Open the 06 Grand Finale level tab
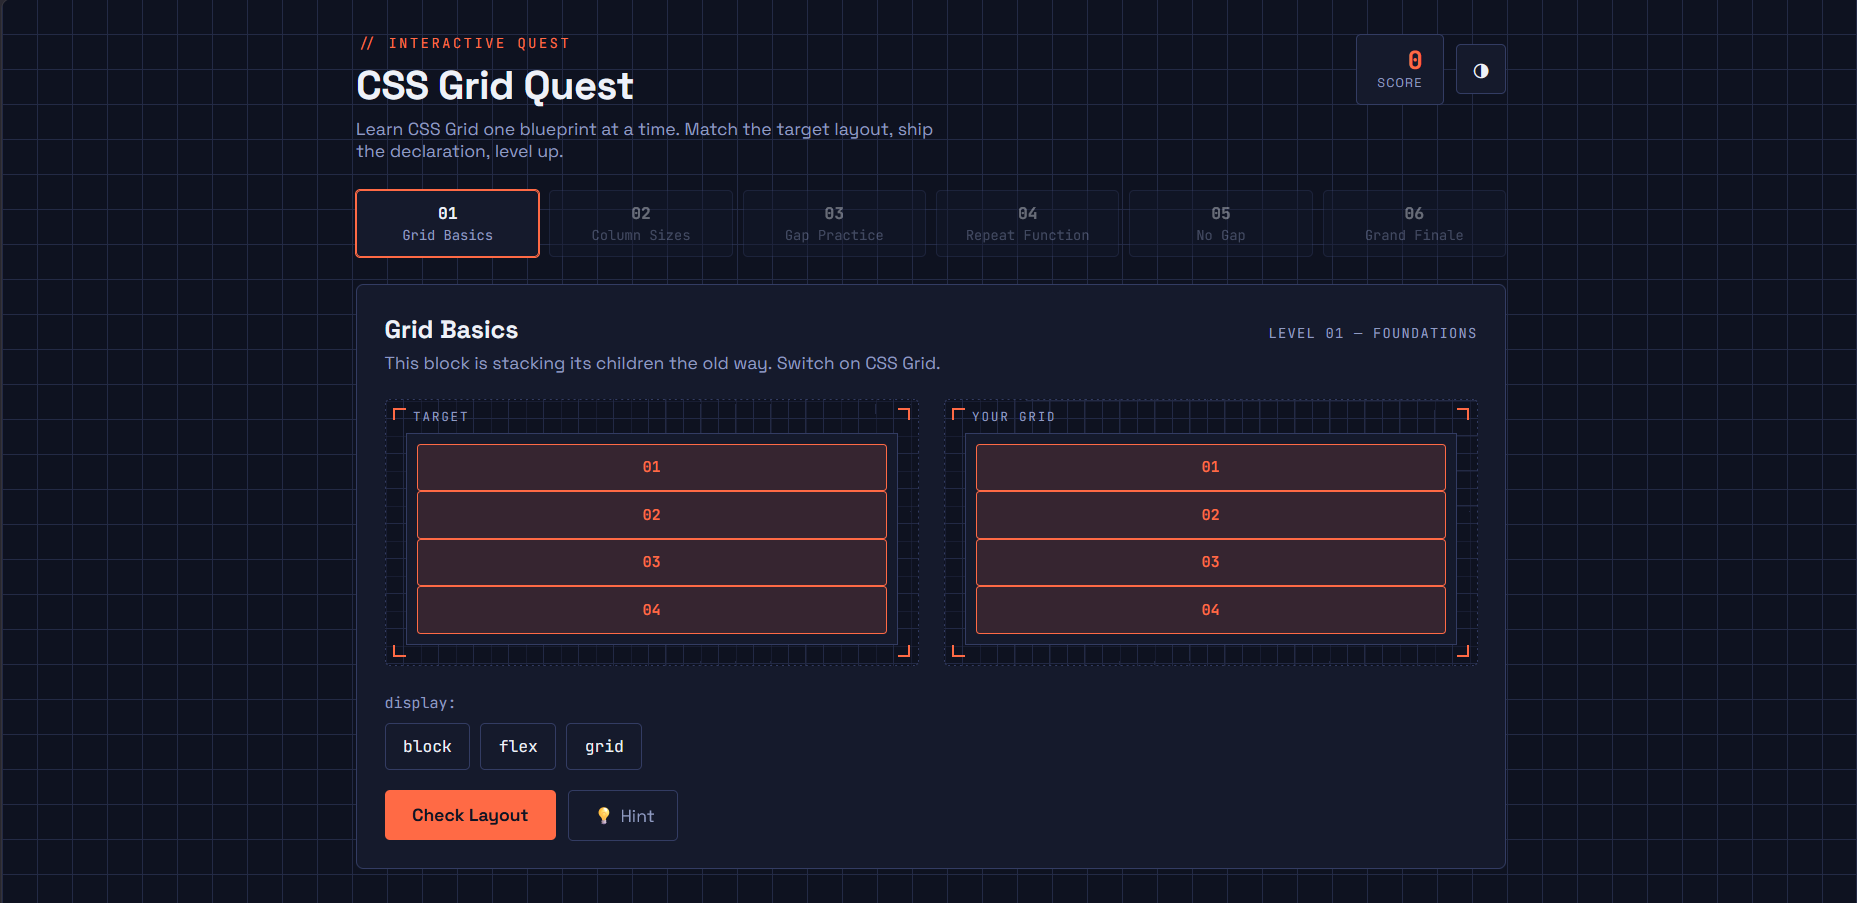This screenshot has height=903, width=1857. 1414,224
